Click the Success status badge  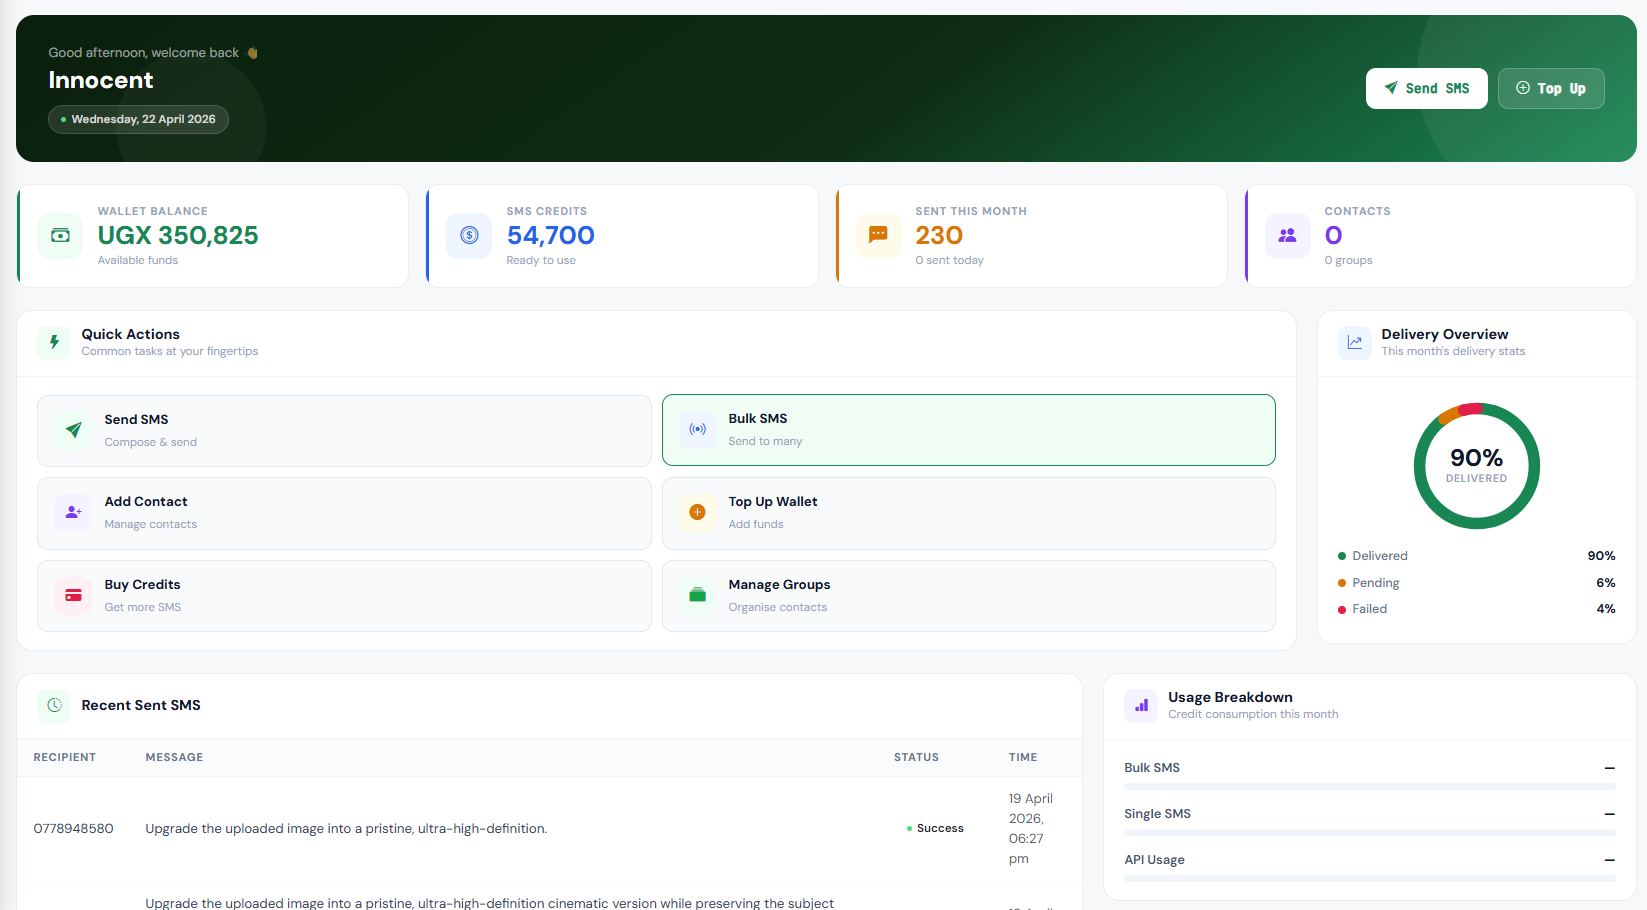[x=935, y=828]
